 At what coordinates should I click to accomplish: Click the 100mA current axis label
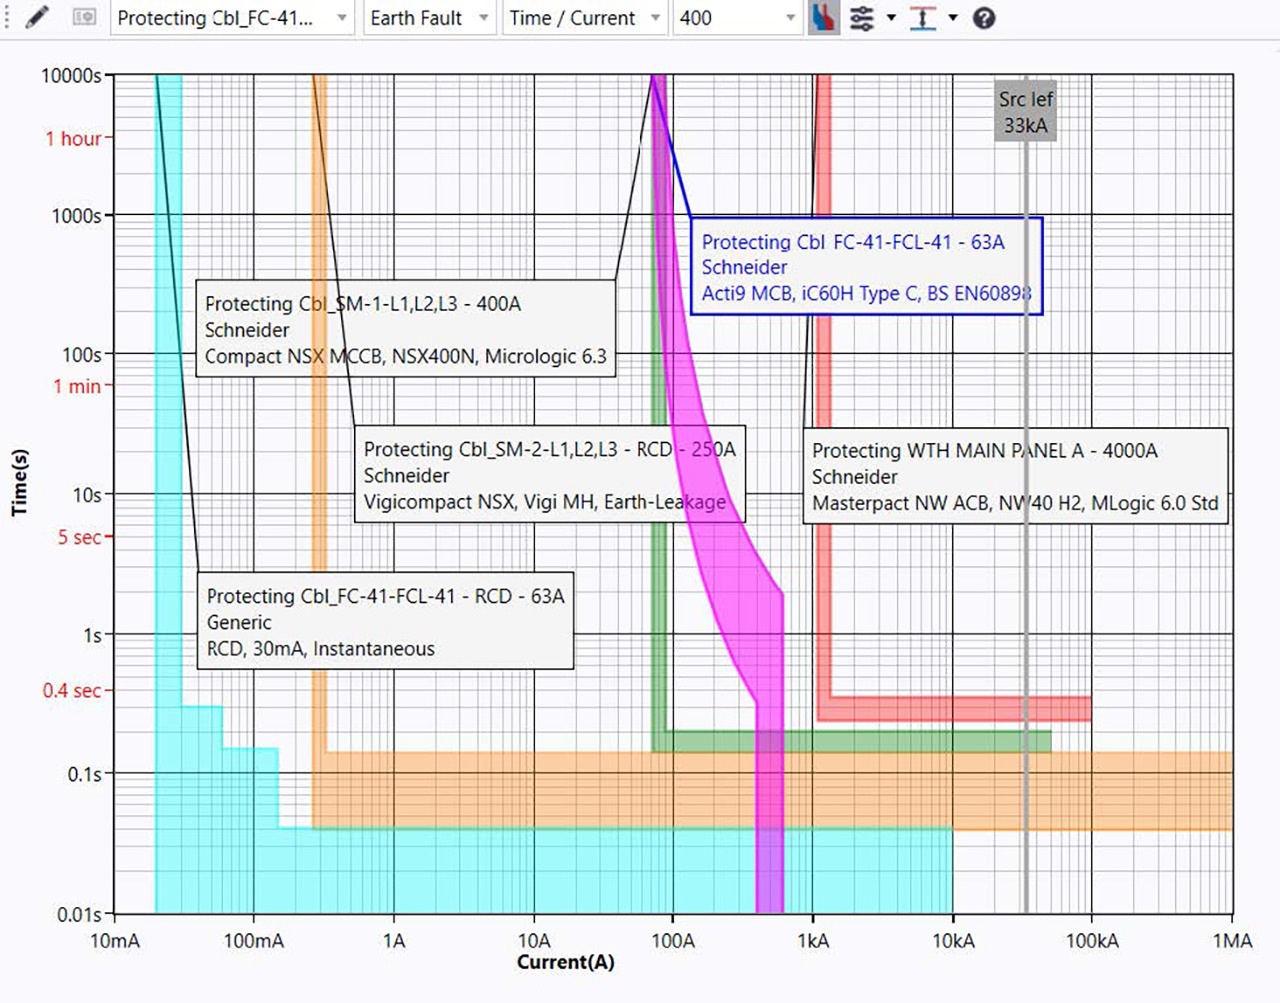click(x=253, y=940)
